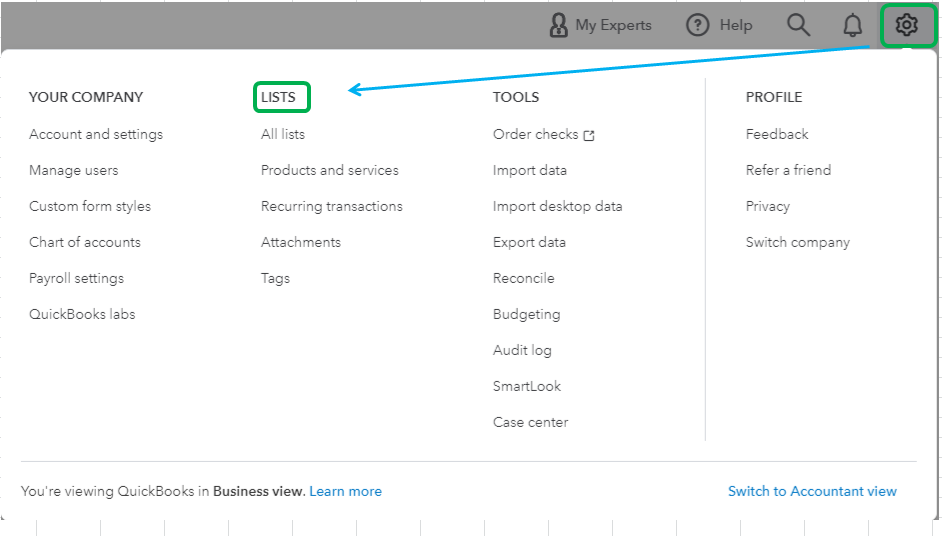Select the PROFILE heading
This screenshot has height=536, width=942.
click(774, 97)
